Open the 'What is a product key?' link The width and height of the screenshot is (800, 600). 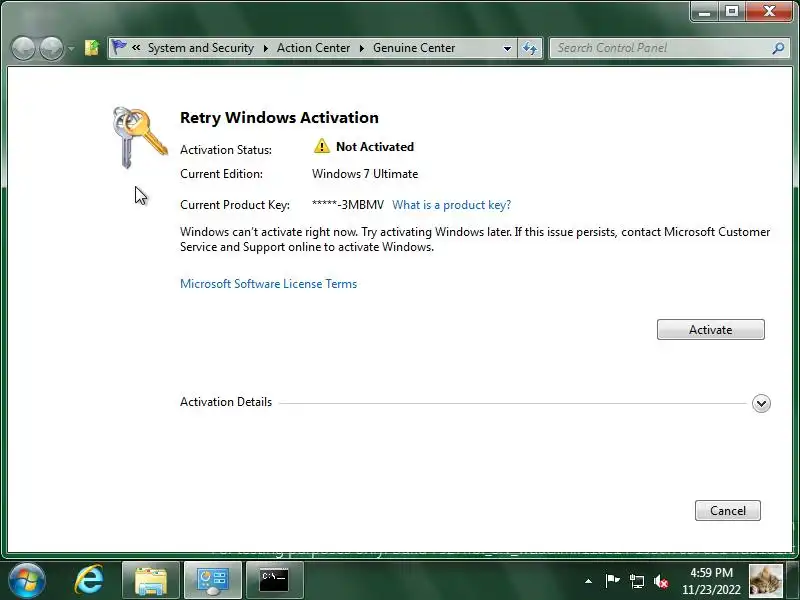[x=452, y=205]
